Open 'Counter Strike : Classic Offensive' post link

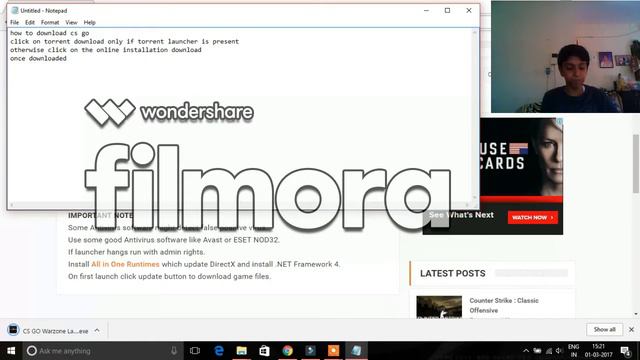coord(504,305)
